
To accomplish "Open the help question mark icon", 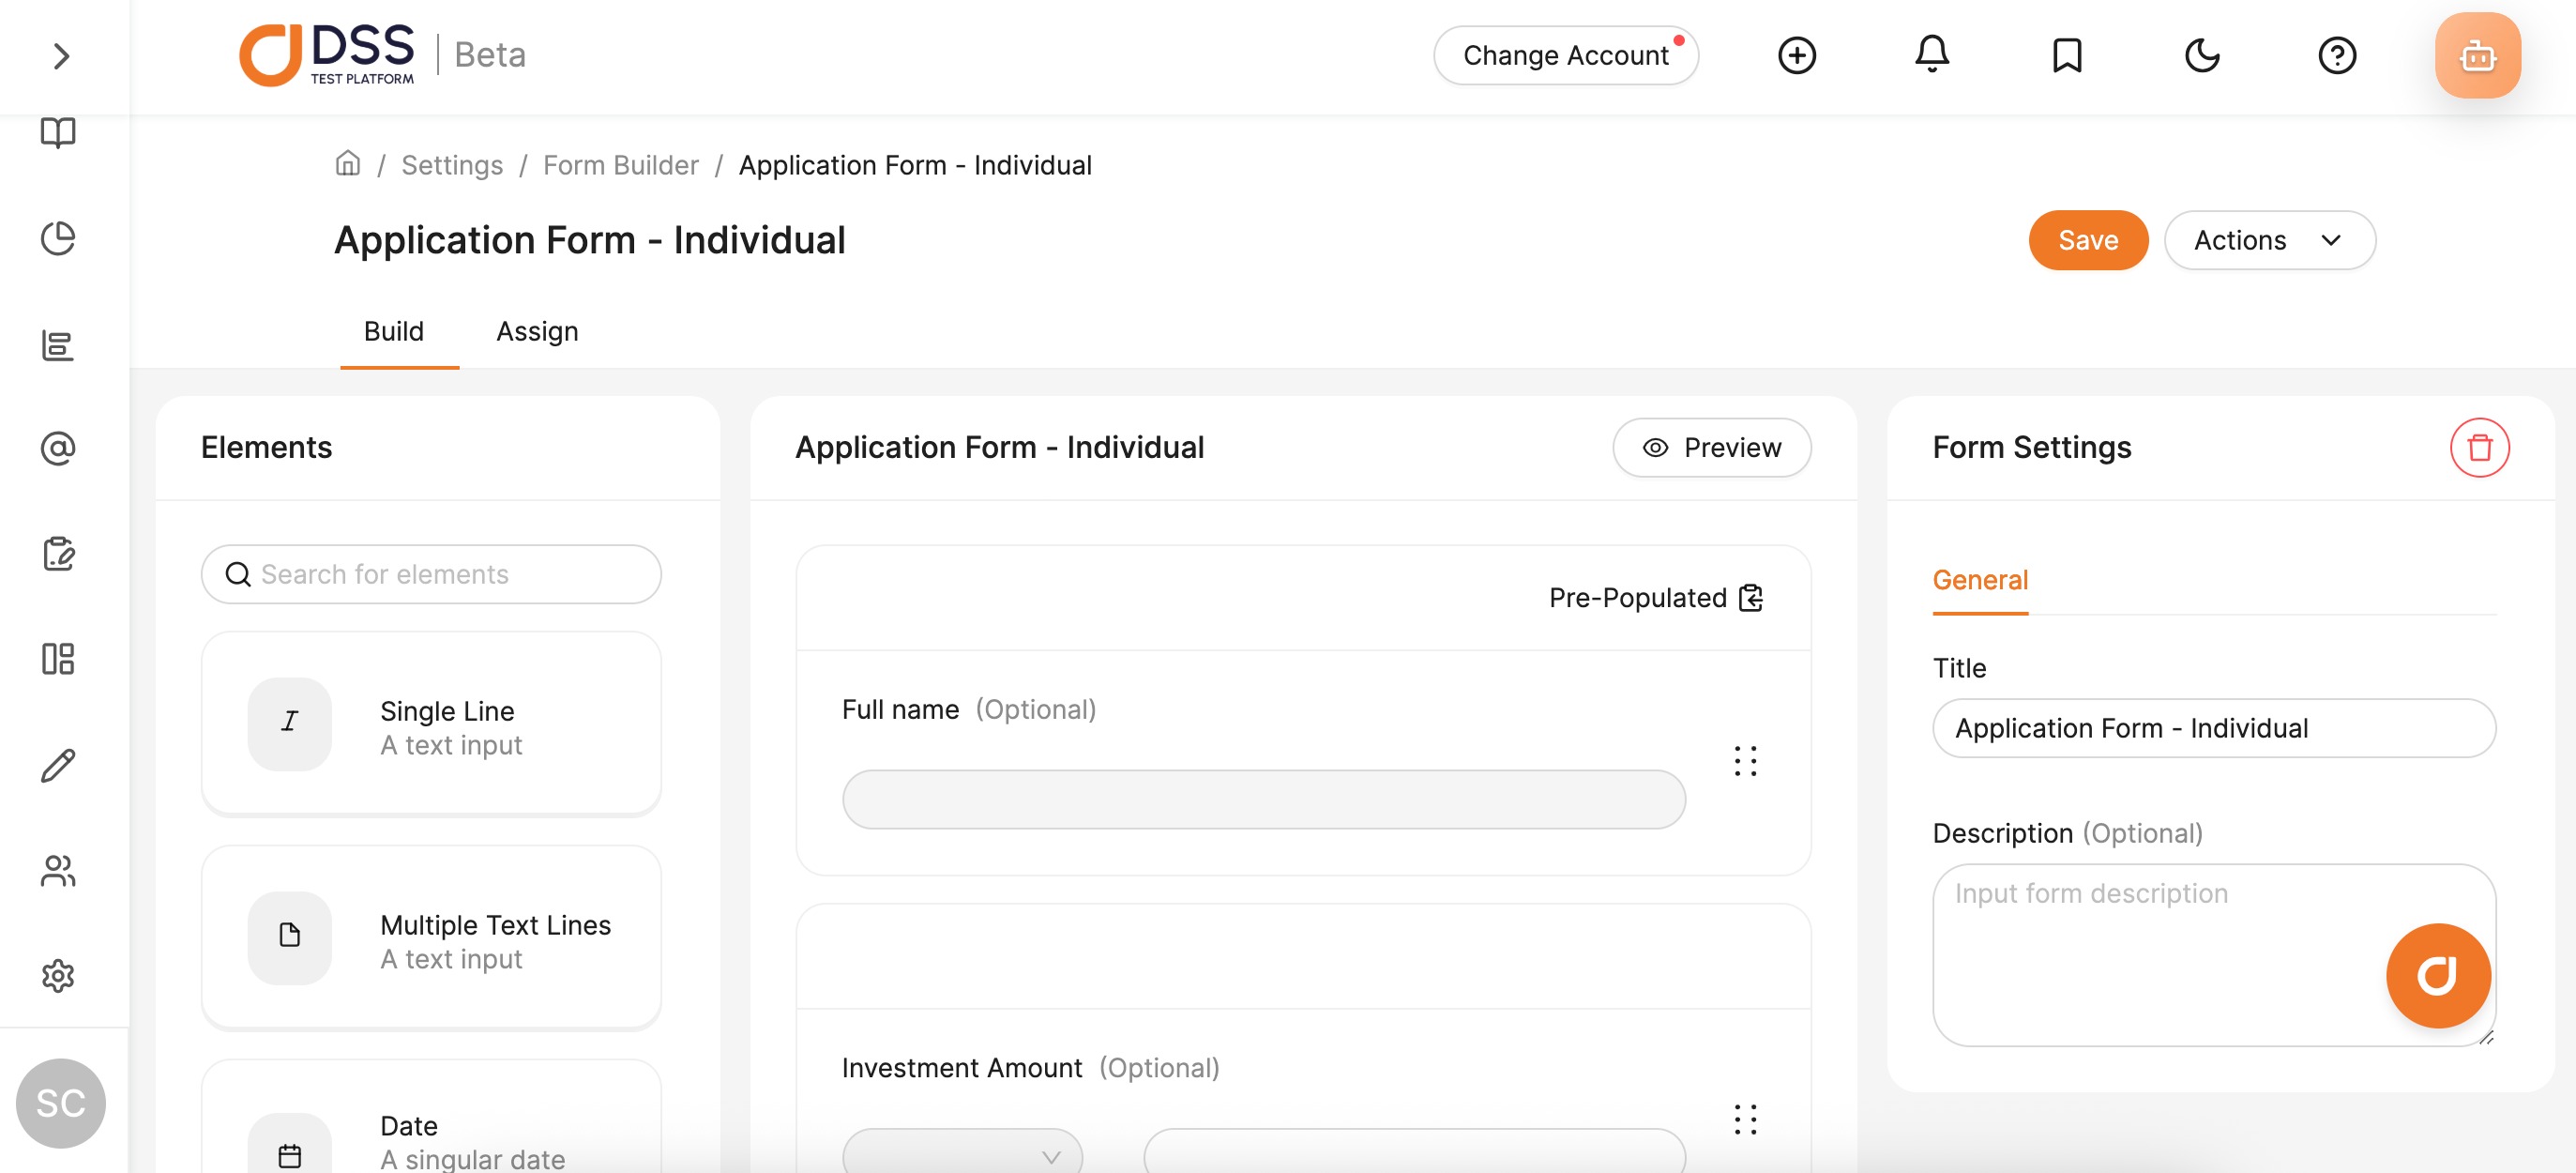I will (2336, 55).
